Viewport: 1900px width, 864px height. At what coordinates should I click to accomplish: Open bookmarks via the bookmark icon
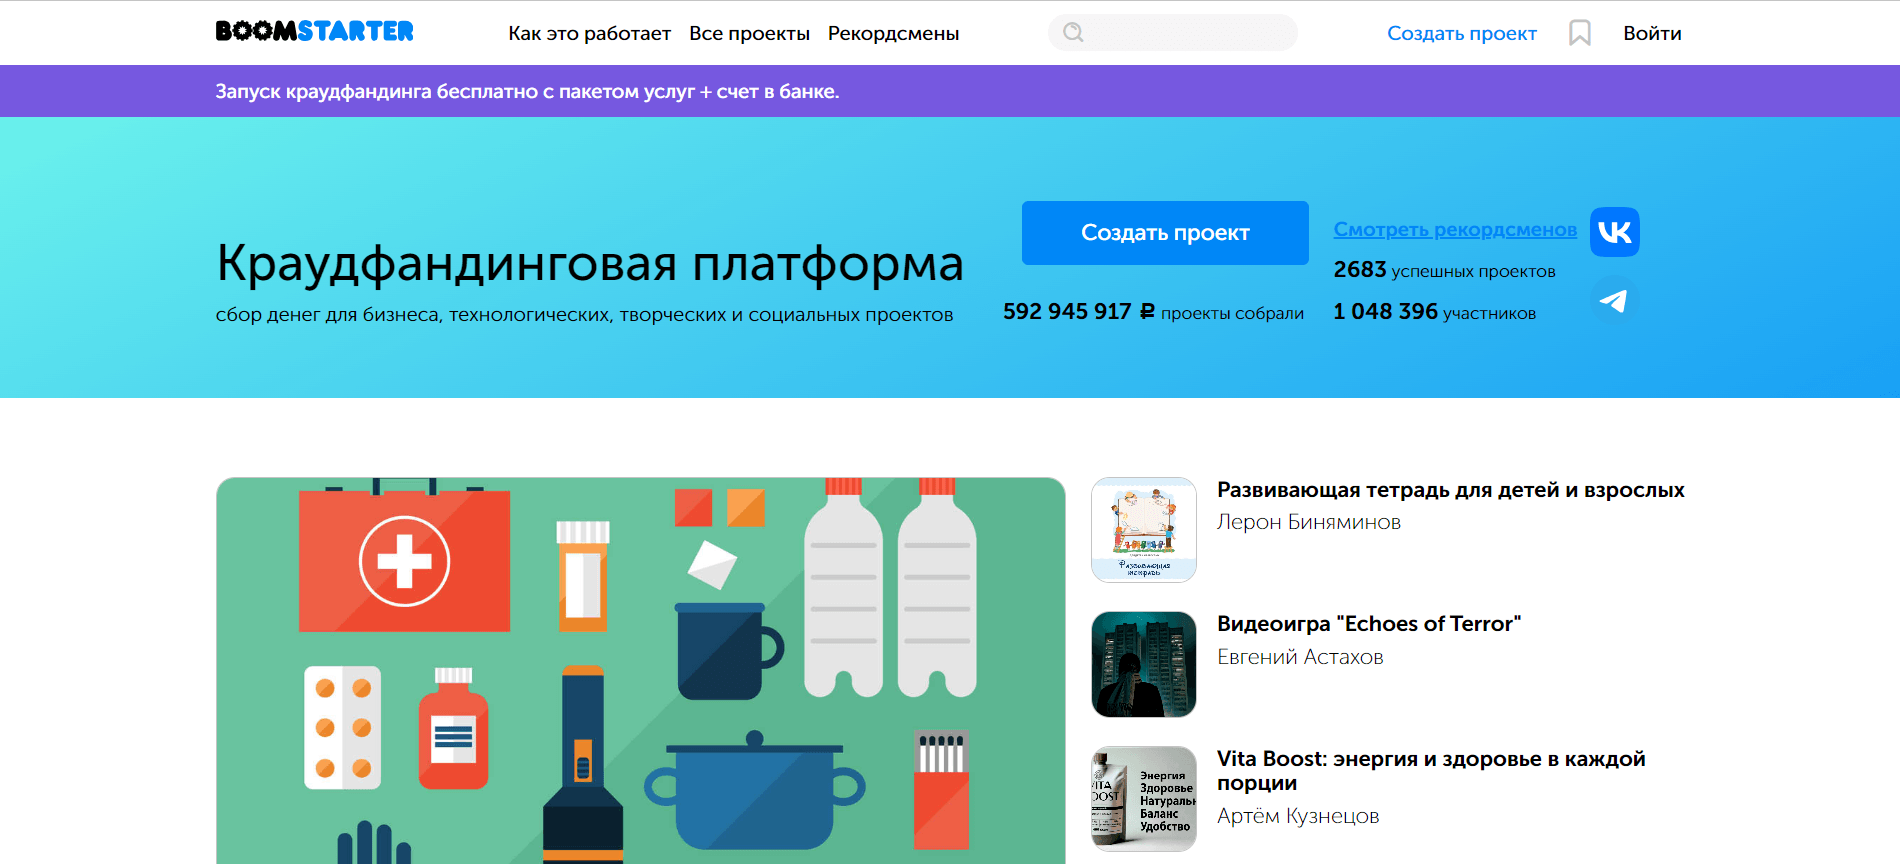1580,33
